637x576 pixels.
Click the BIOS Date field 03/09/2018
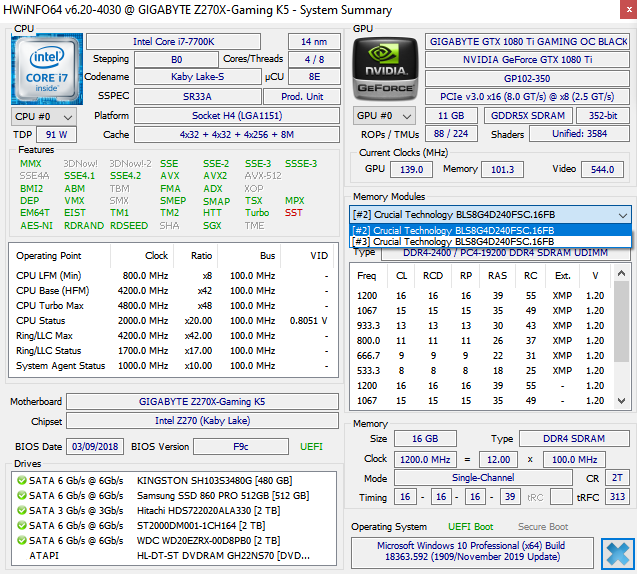click(95, 447)
